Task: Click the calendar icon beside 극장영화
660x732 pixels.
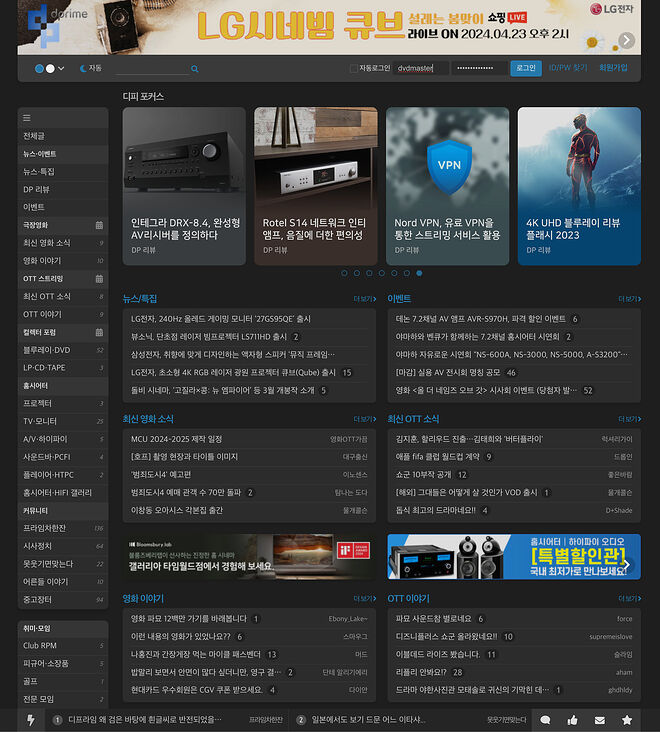Action: click(99, 225)
